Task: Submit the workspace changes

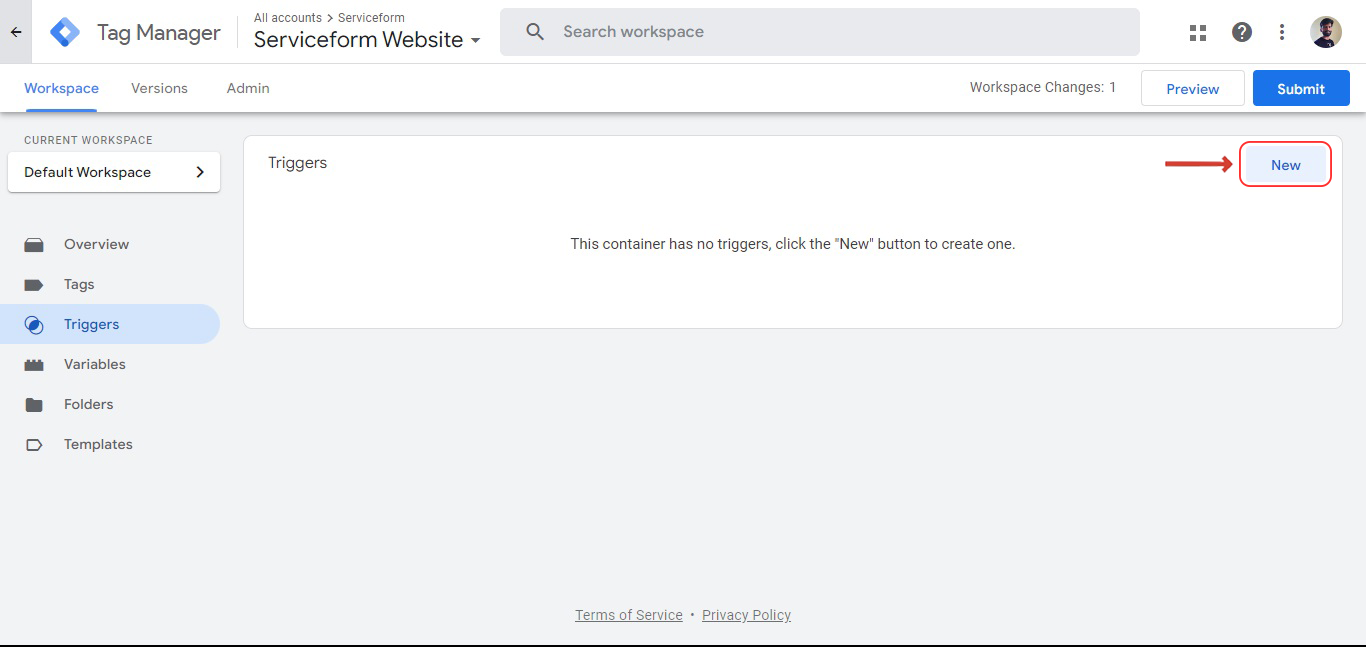Action: [x=1300, y=88]
